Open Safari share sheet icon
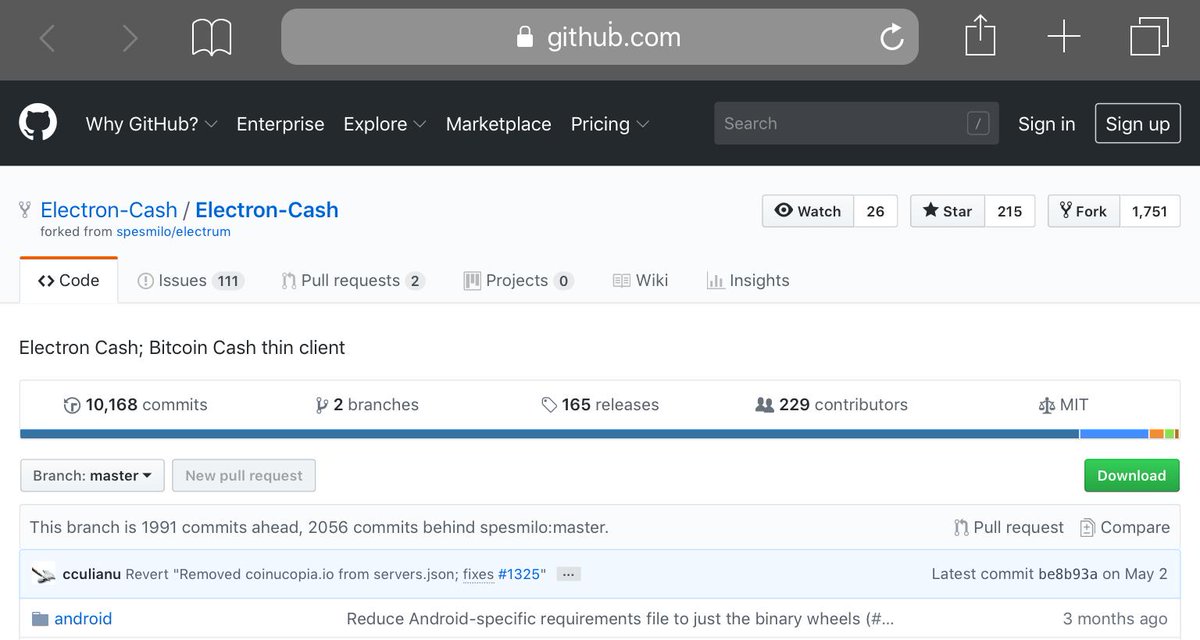 click(x=980, y=36)
